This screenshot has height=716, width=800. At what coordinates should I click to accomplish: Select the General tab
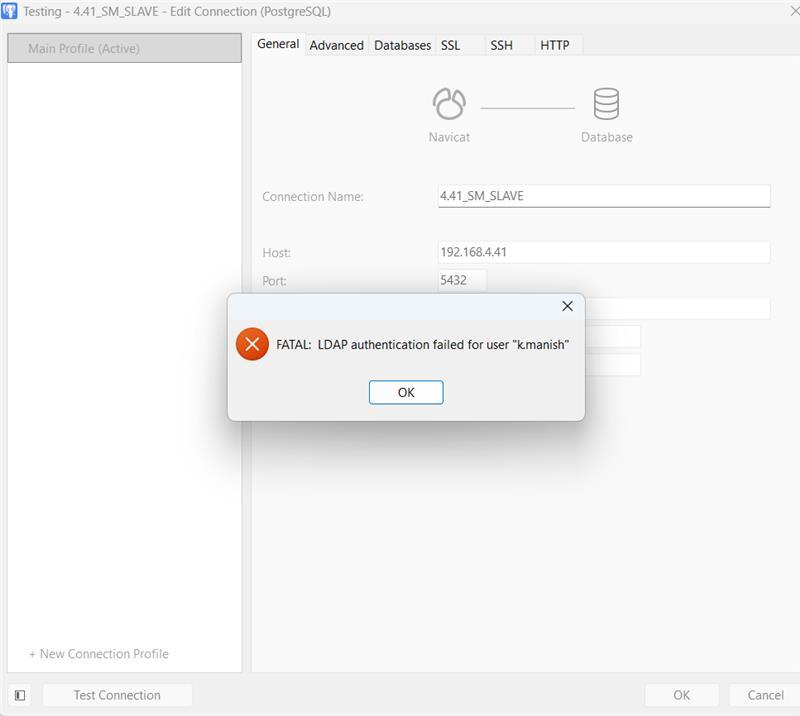pos(278,44)
